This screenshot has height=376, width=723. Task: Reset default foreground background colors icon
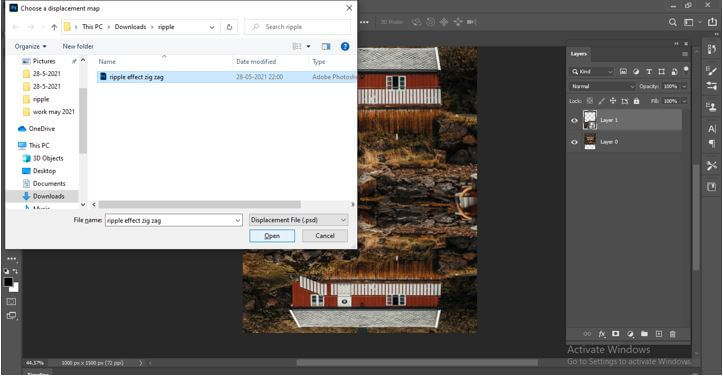[x=6, y=271]
